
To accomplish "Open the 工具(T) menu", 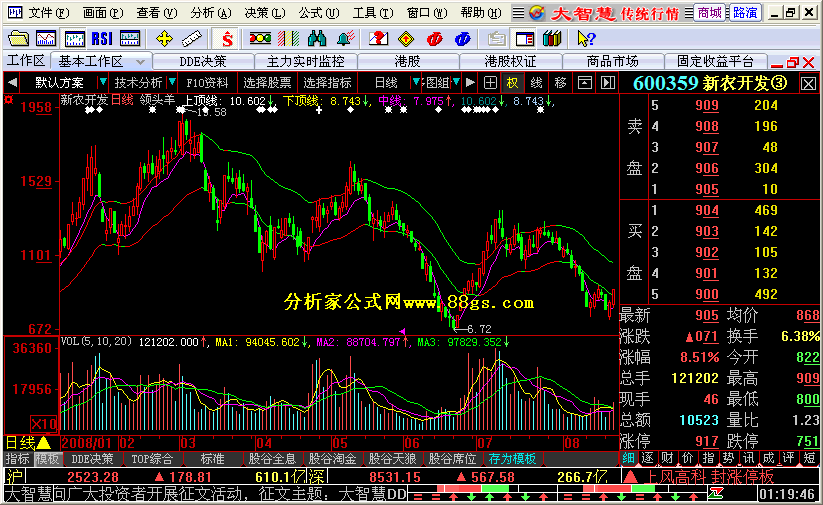I will point(373,13).
